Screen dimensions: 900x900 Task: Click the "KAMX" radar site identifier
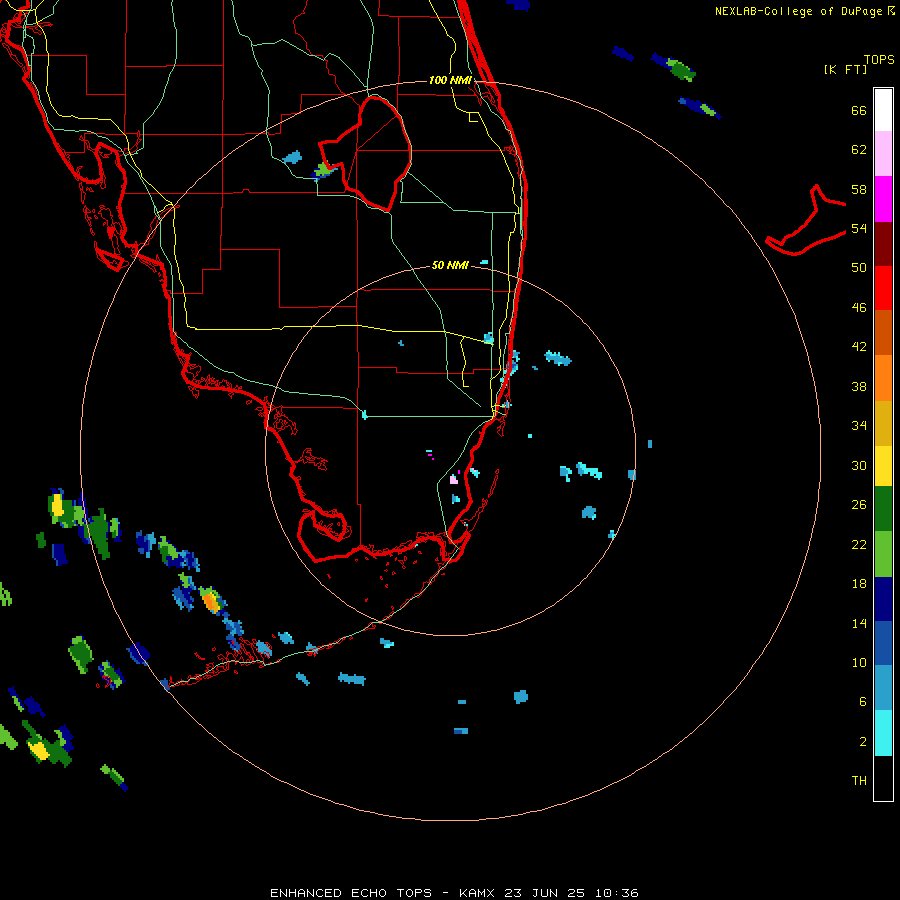(x=479, y=893)
